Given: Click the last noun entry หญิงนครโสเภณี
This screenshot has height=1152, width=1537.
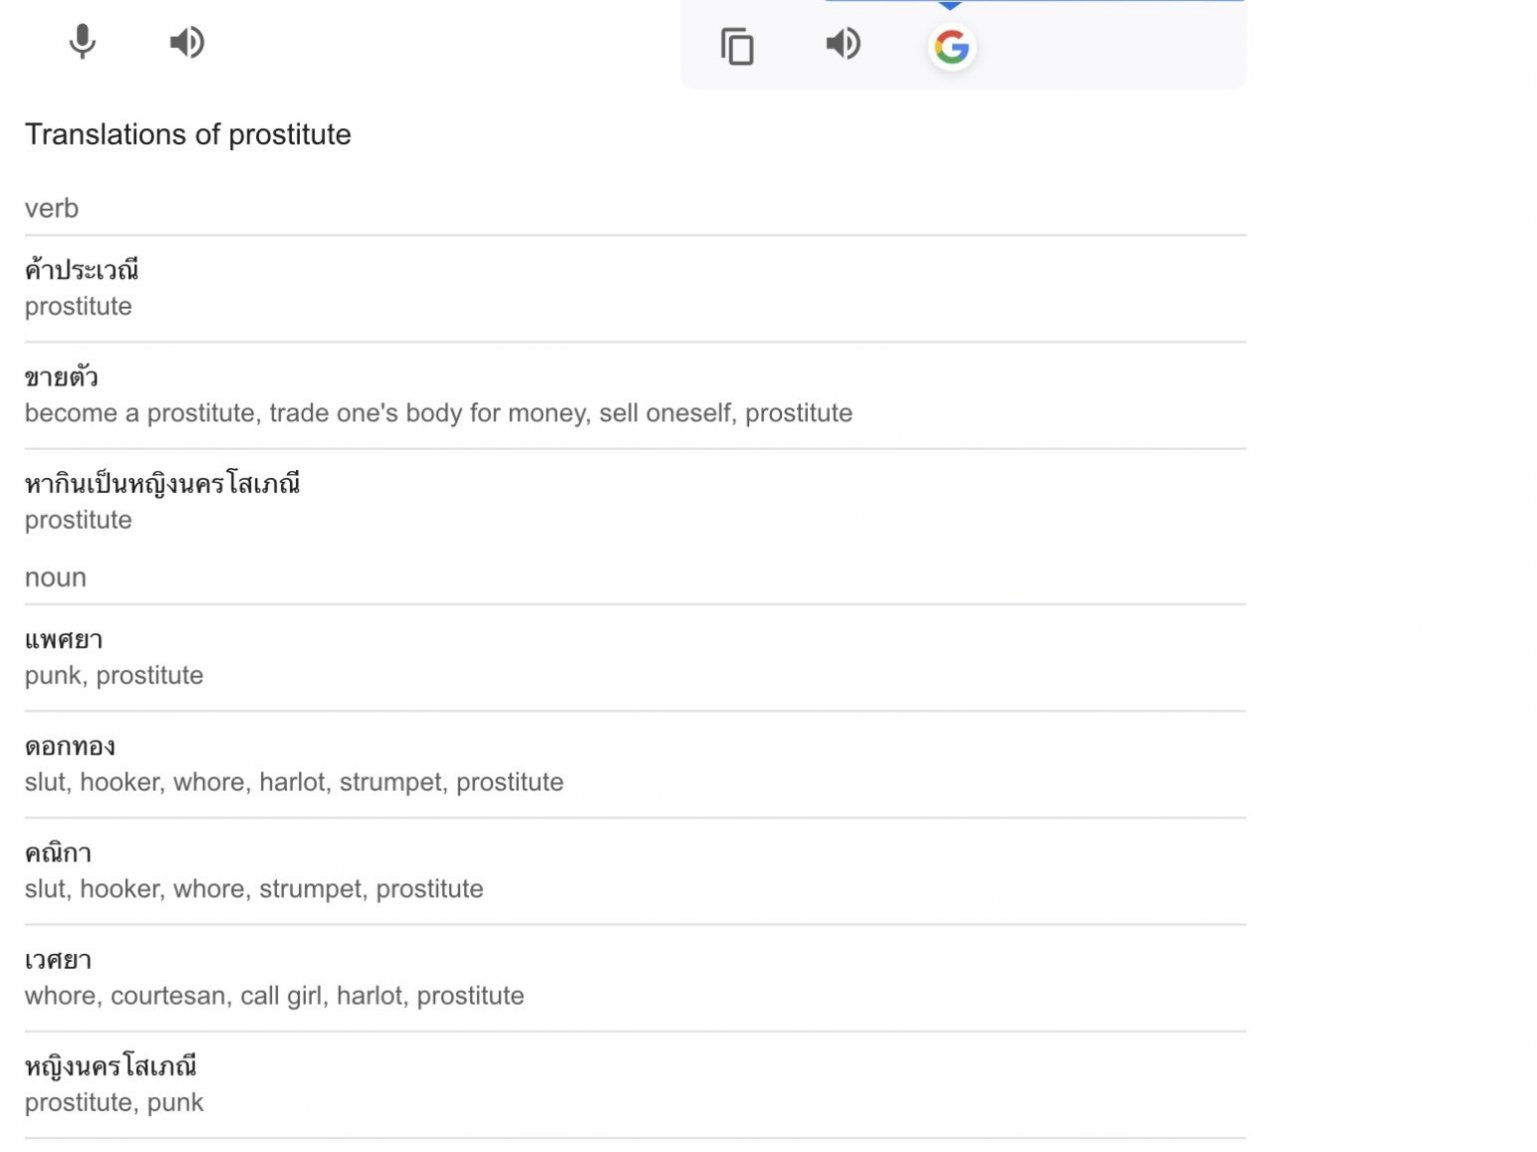Looking at the screenshot, I should pos(110,1067).
